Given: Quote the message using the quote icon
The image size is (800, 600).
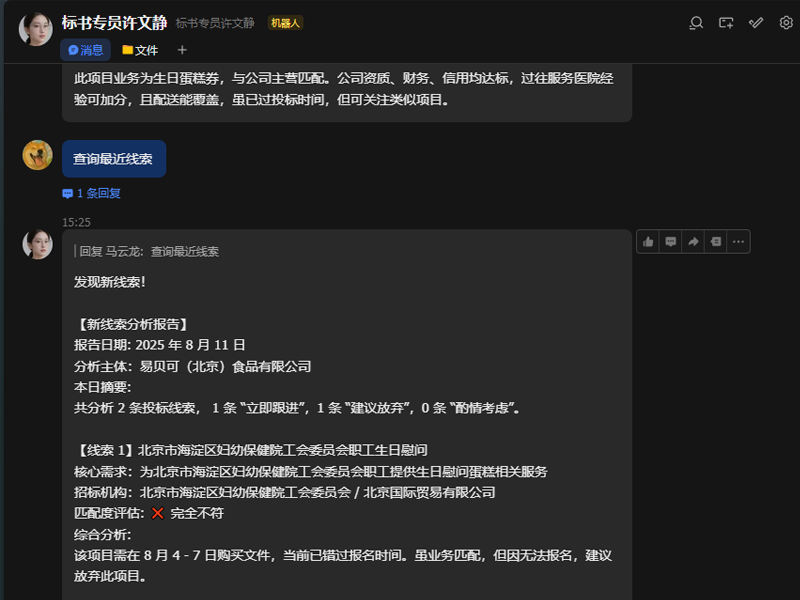Looking at the screenshot, I should 713,241.
